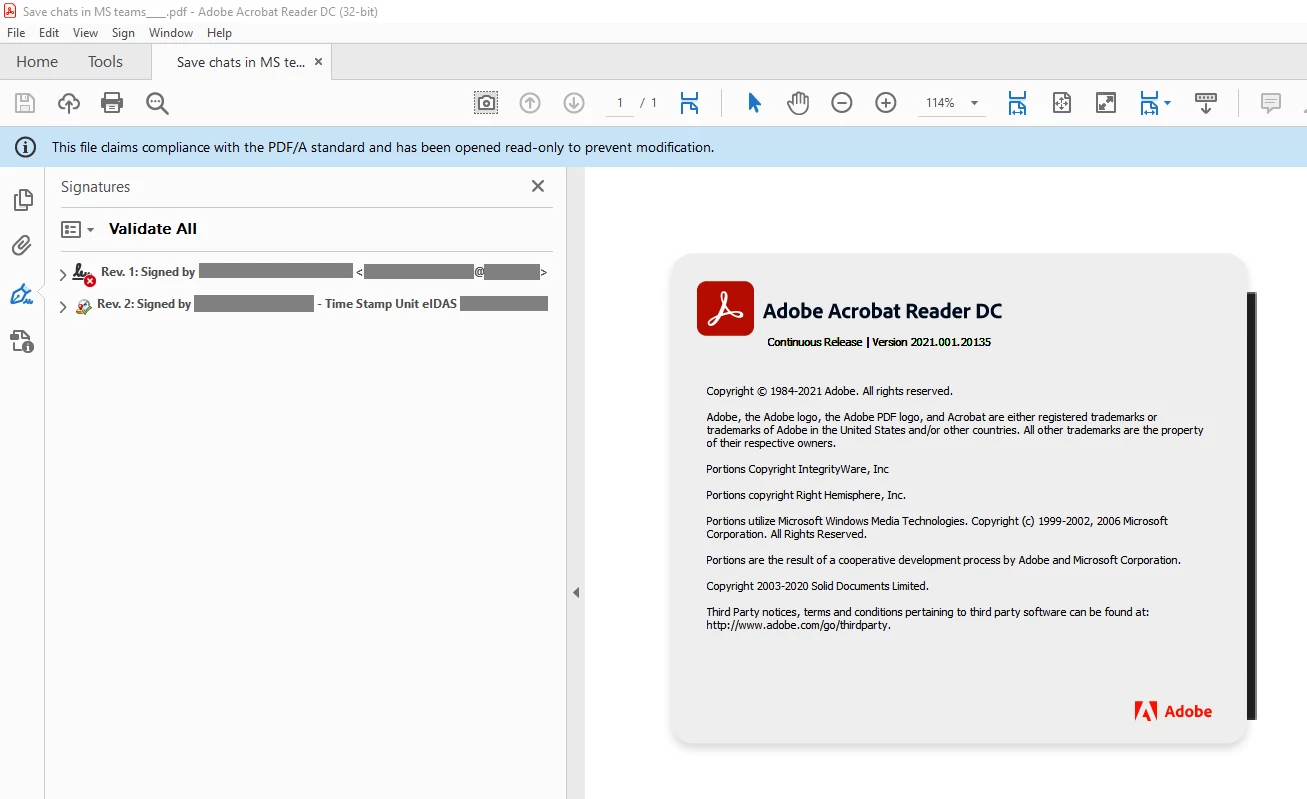Open the Page Thumbnails panel icon
Viewport: 1307px width, 799px height.
(x=22, y=200)
